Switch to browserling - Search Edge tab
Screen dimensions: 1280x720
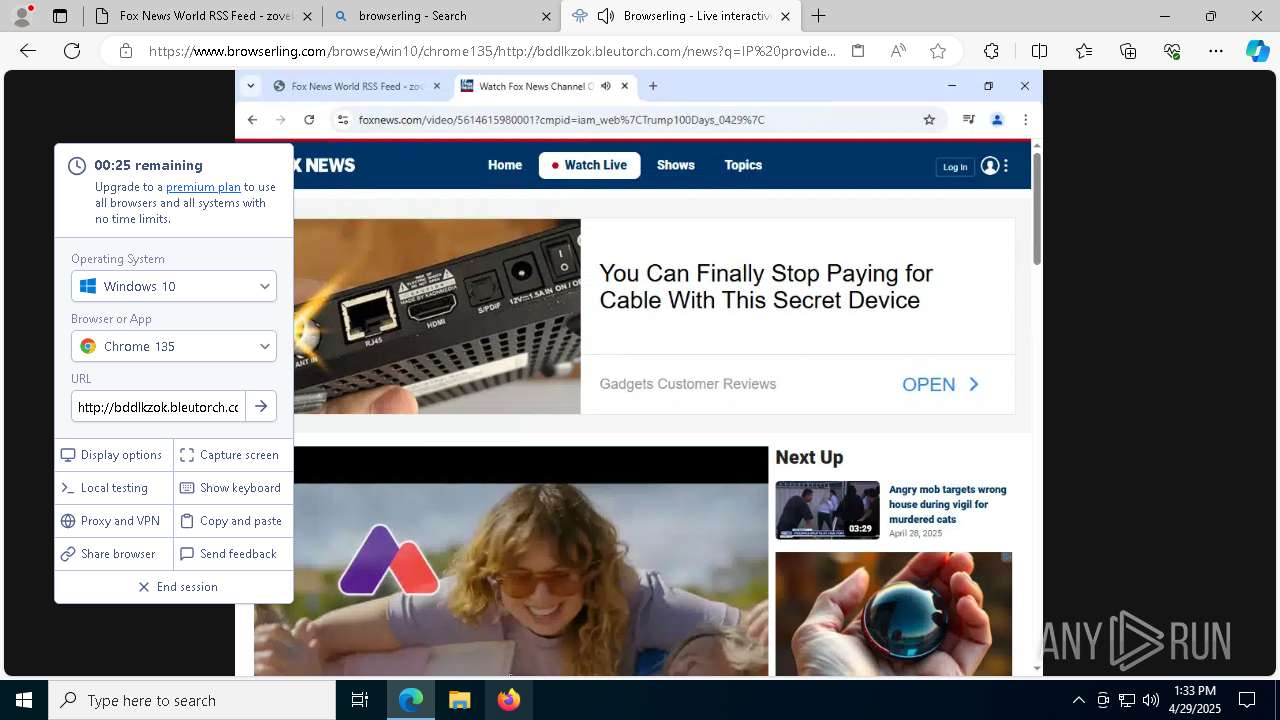pos(440,16)
